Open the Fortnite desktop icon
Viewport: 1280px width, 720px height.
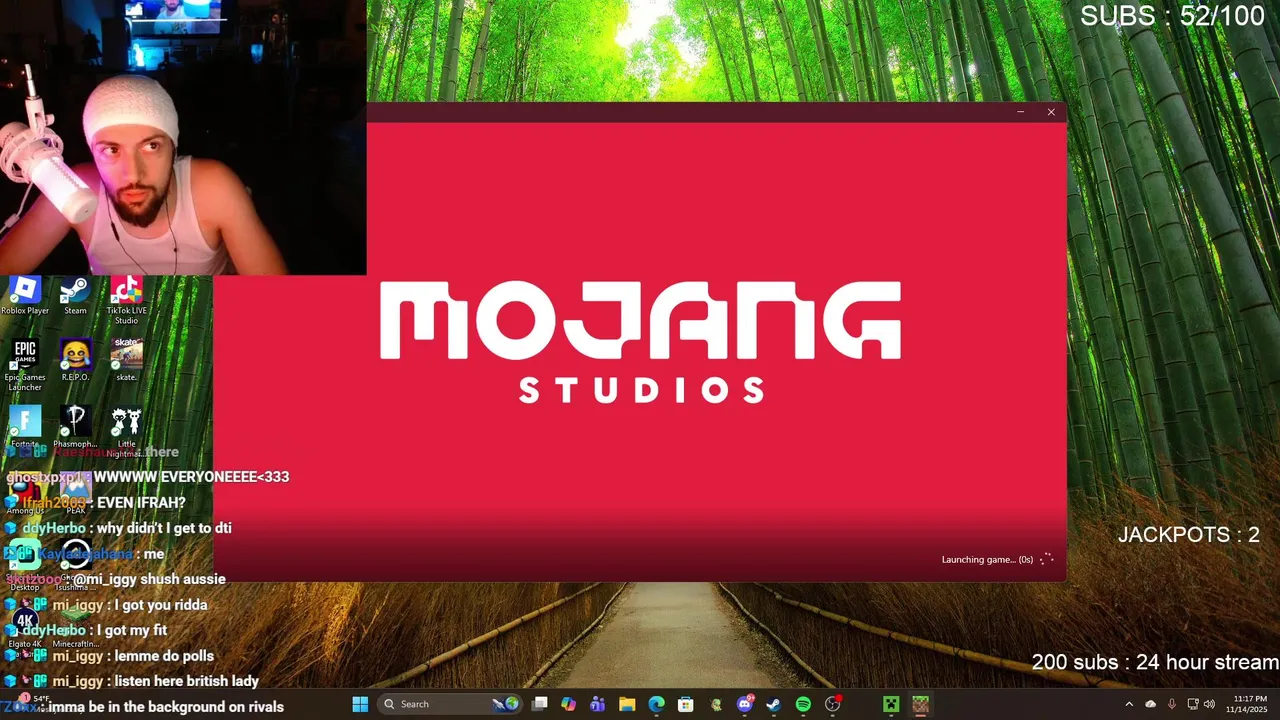coord(25,427)
